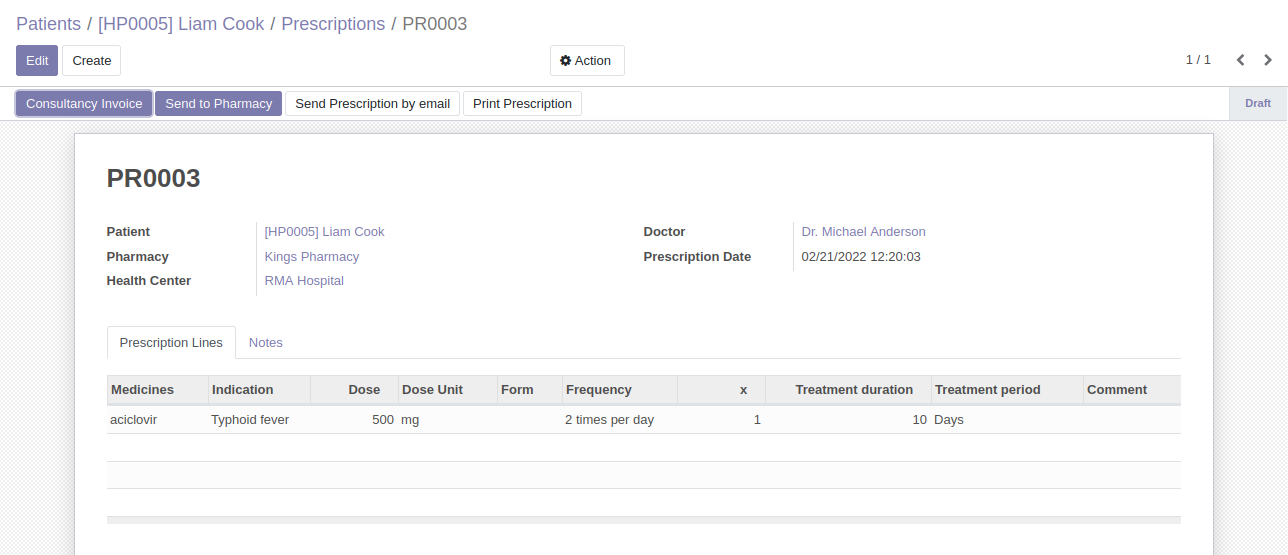Select the aciclovir prescription line
This screenshot has width=1288, height=555.
(644, 420)
